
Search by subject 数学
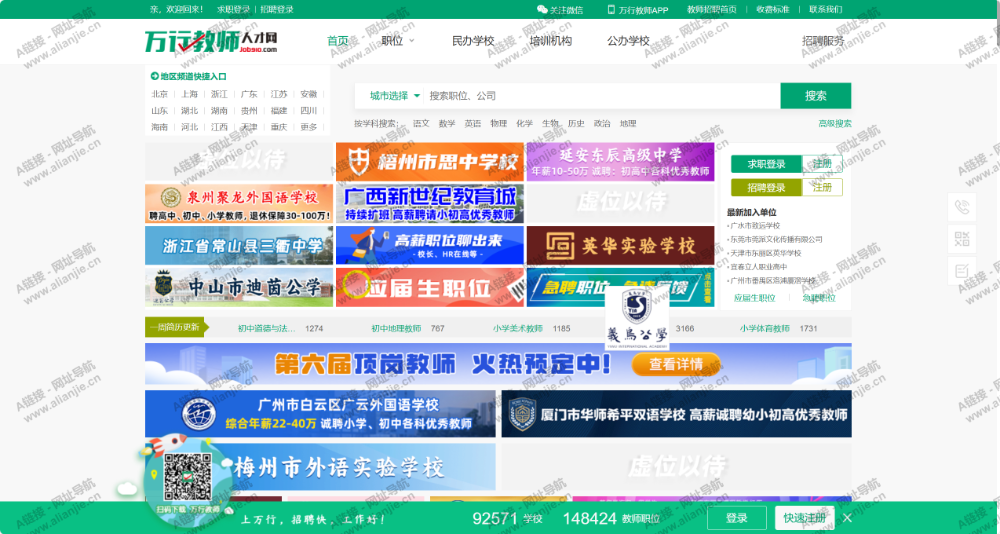(x=447, y=124)
